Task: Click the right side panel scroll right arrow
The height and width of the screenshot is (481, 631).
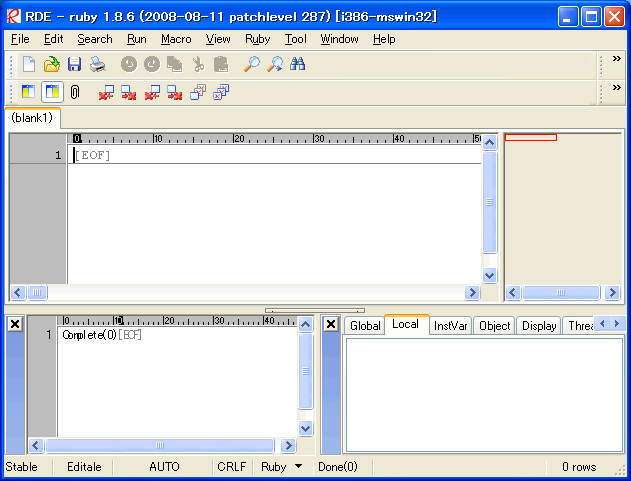Action: pos(612,292)
